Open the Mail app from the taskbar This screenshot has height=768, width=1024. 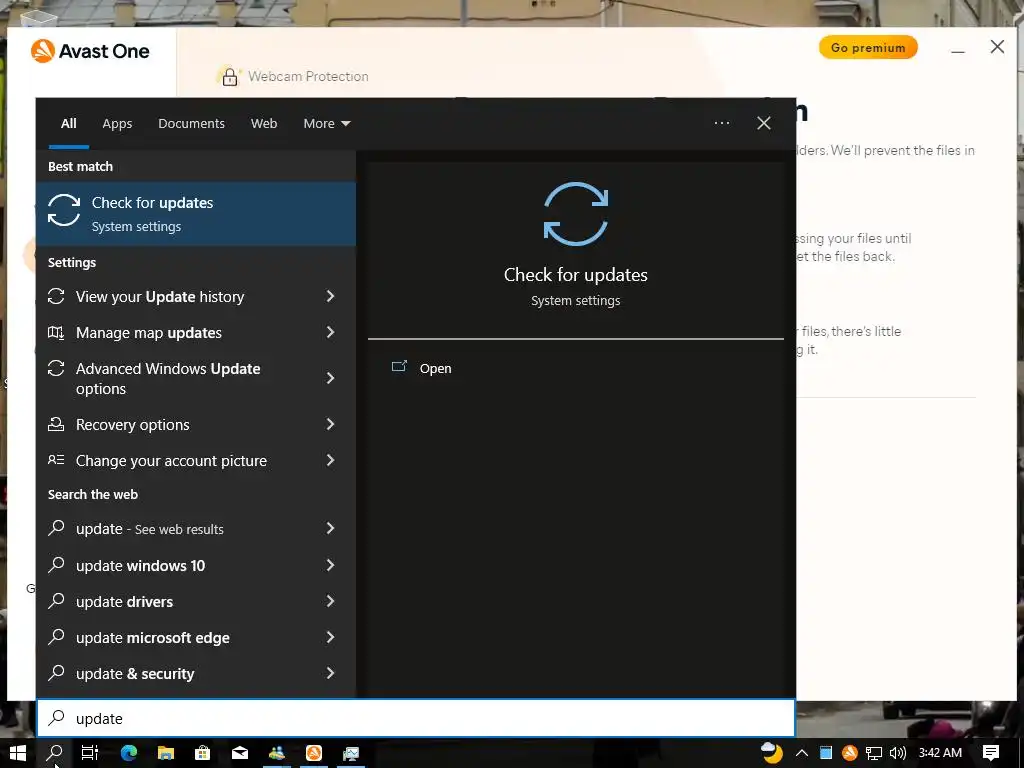point(240,753)
